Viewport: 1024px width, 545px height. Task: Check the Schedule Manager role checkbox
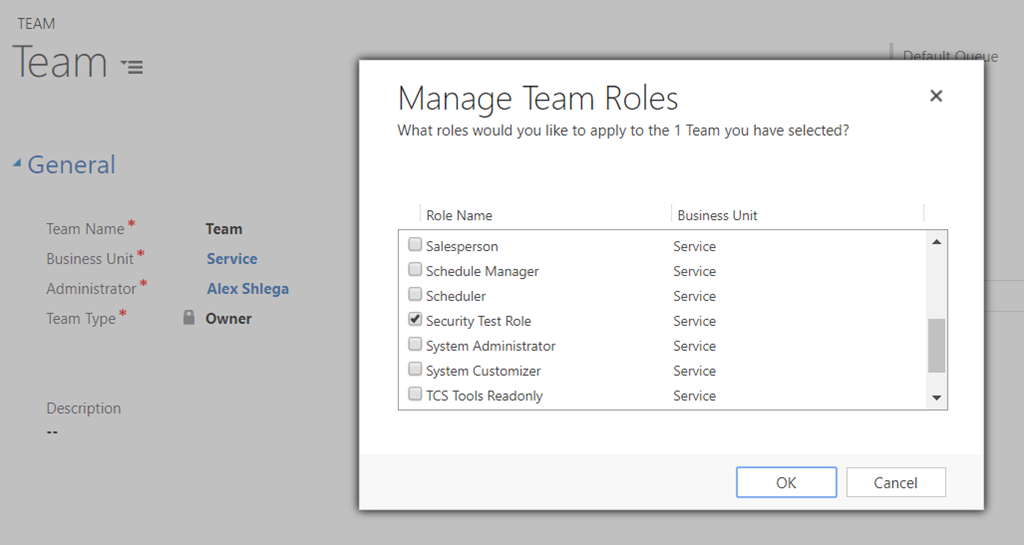coord(415,269)
